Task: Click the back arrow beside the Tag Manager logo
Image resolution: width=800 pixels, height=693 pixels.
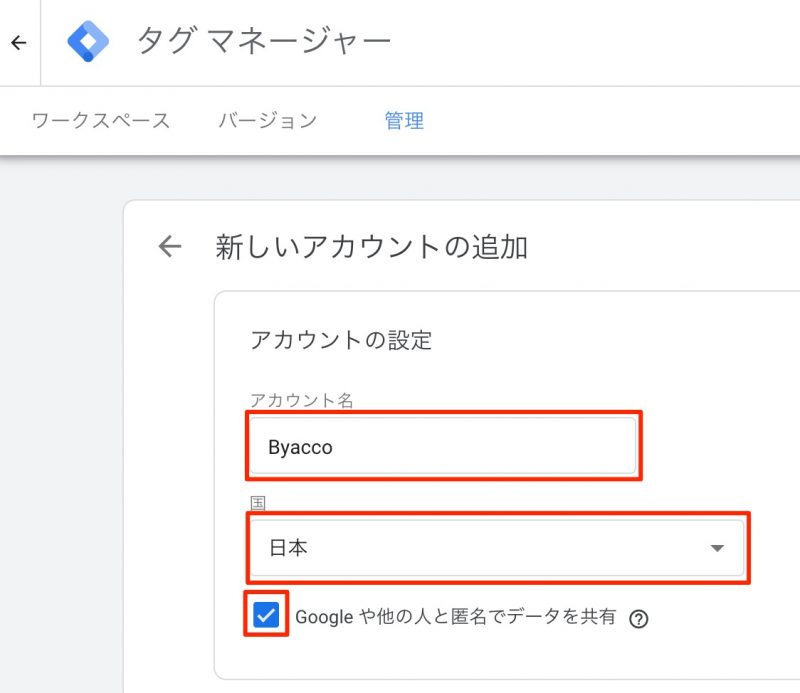Action: pos(18,42)
